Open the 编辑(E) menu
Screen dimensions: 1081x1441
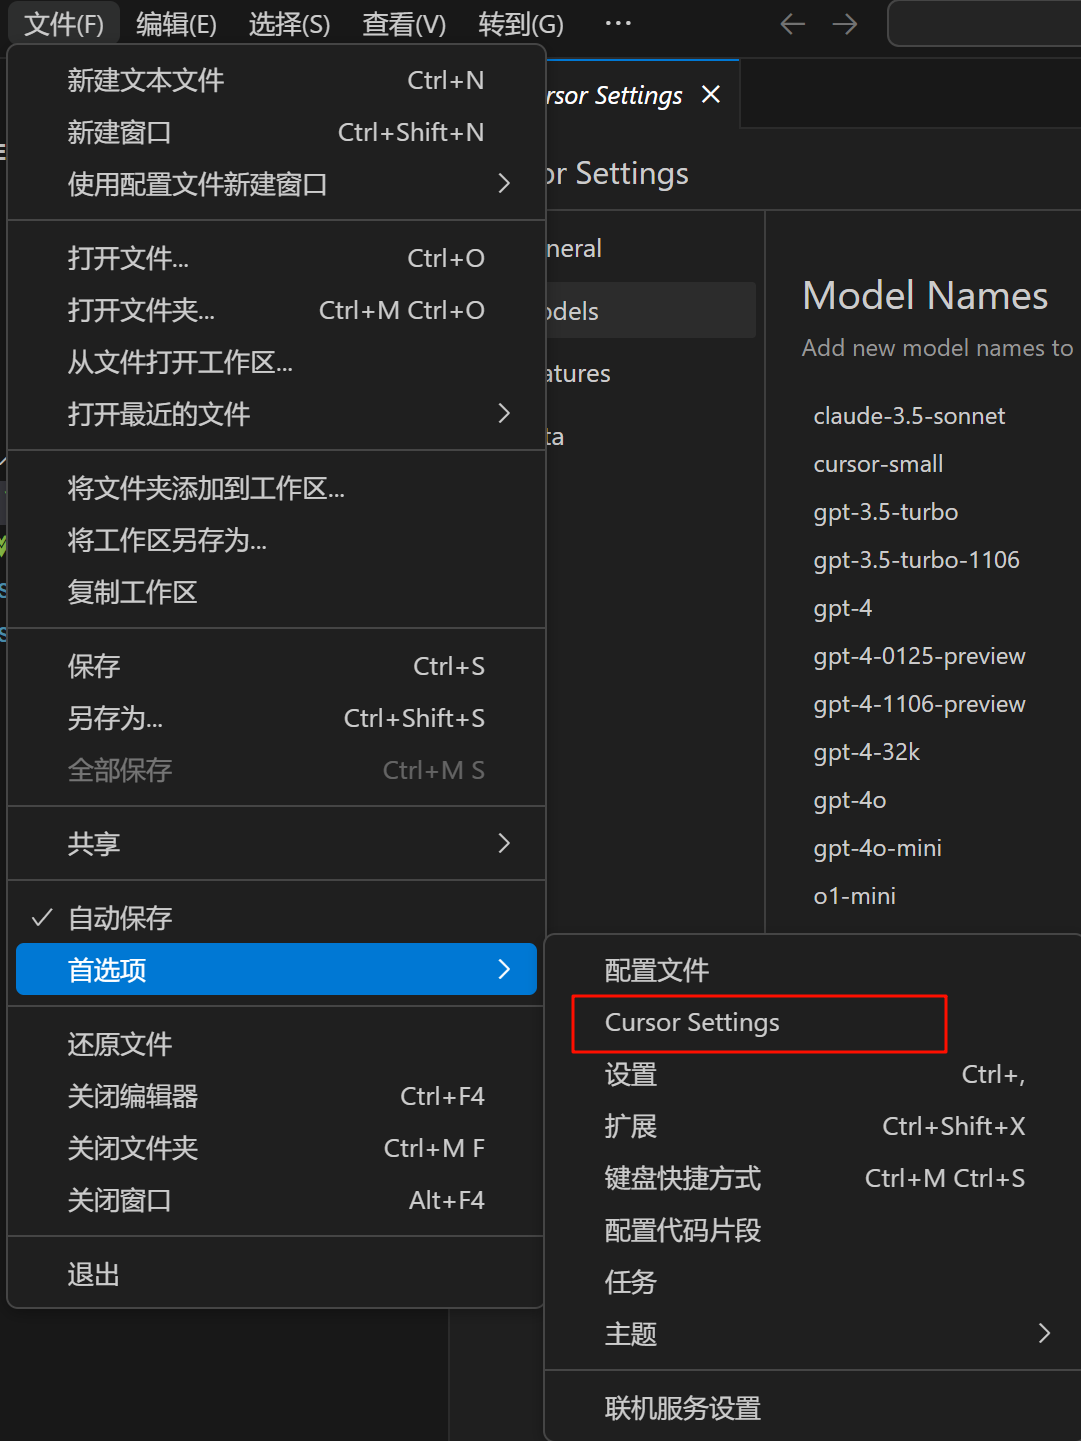pyautogui.click(x=176, y=24)
